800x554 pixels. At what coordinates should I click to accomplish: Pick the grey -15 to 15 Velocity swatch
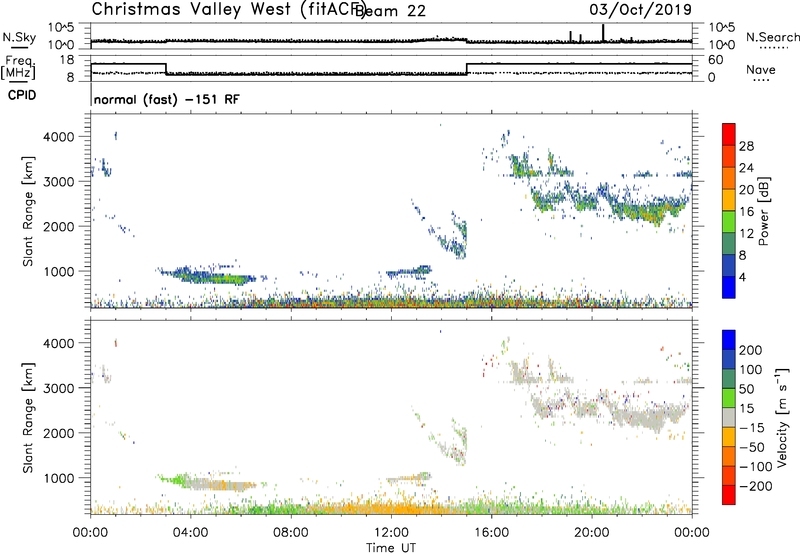(x=729, y=417)
